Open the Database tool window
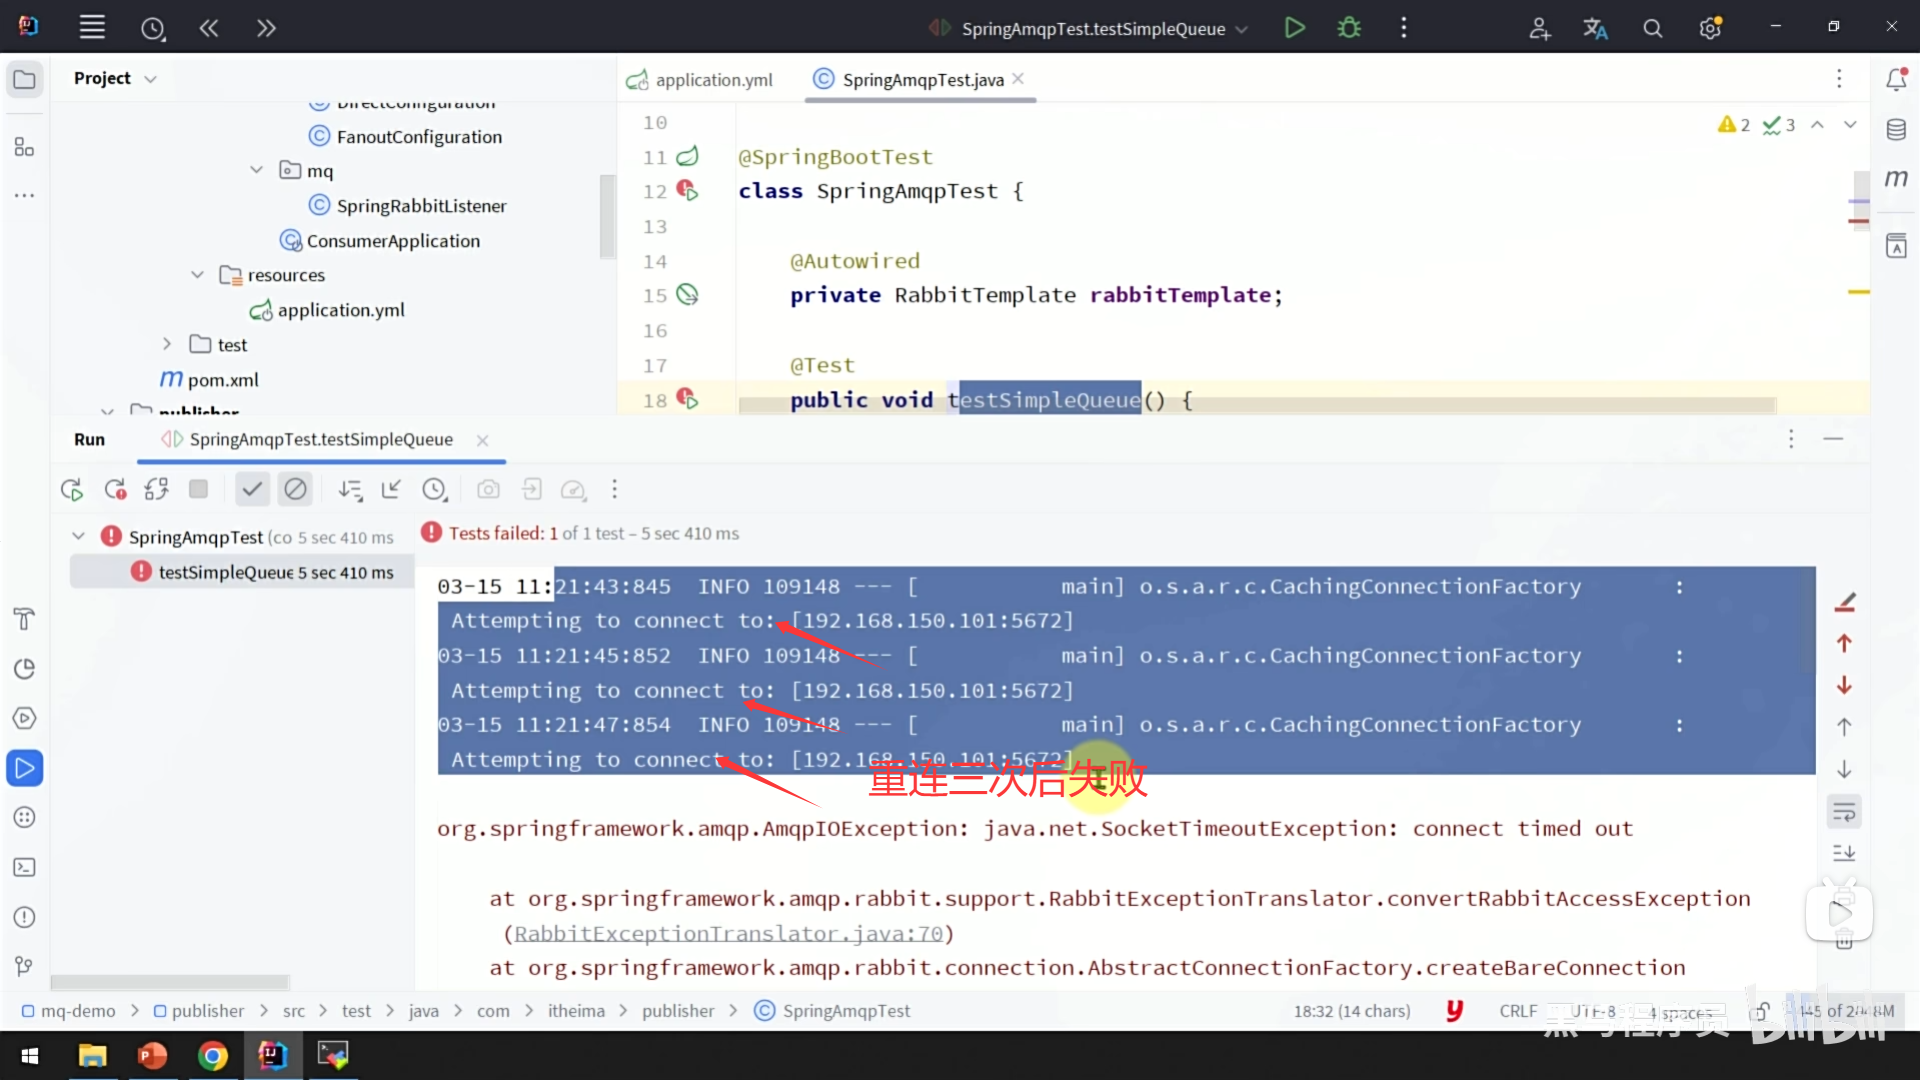This screenshot has width=1920, height=1080. coord(1896,129)
